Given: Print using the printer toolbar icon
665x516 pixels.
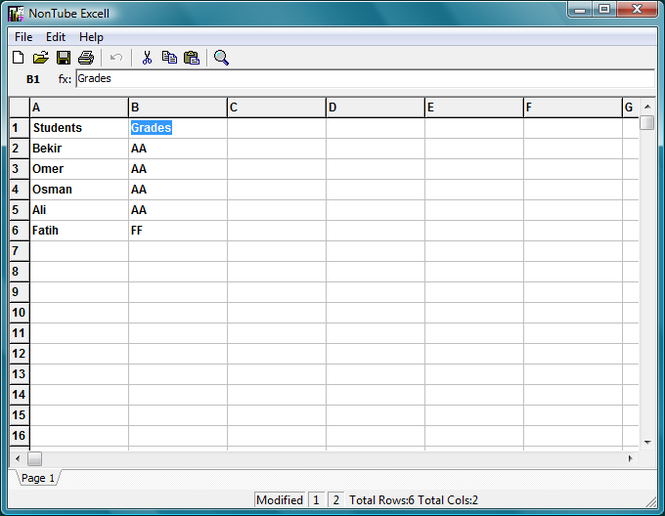Looking at the screenshot, I should (86, 58).
